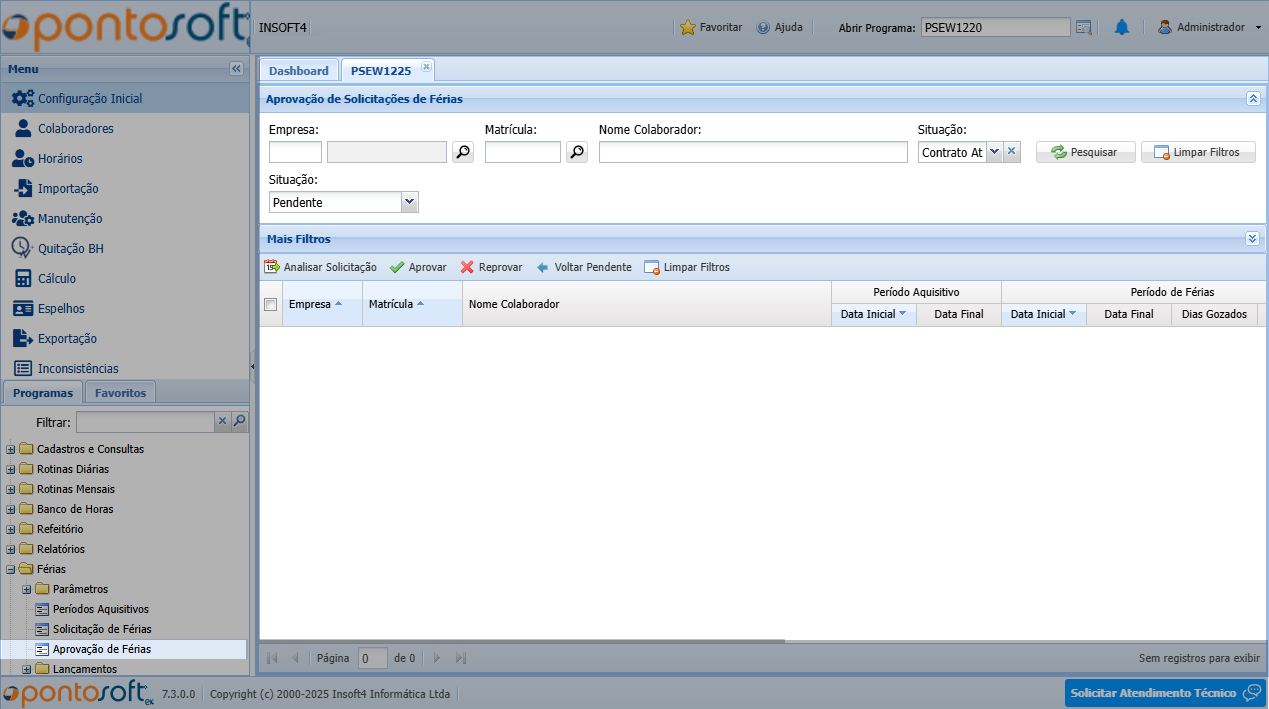The height and width of the screenshot is (709, 1269).
Task: Click the Favoritar star icon
Action: 688,28
